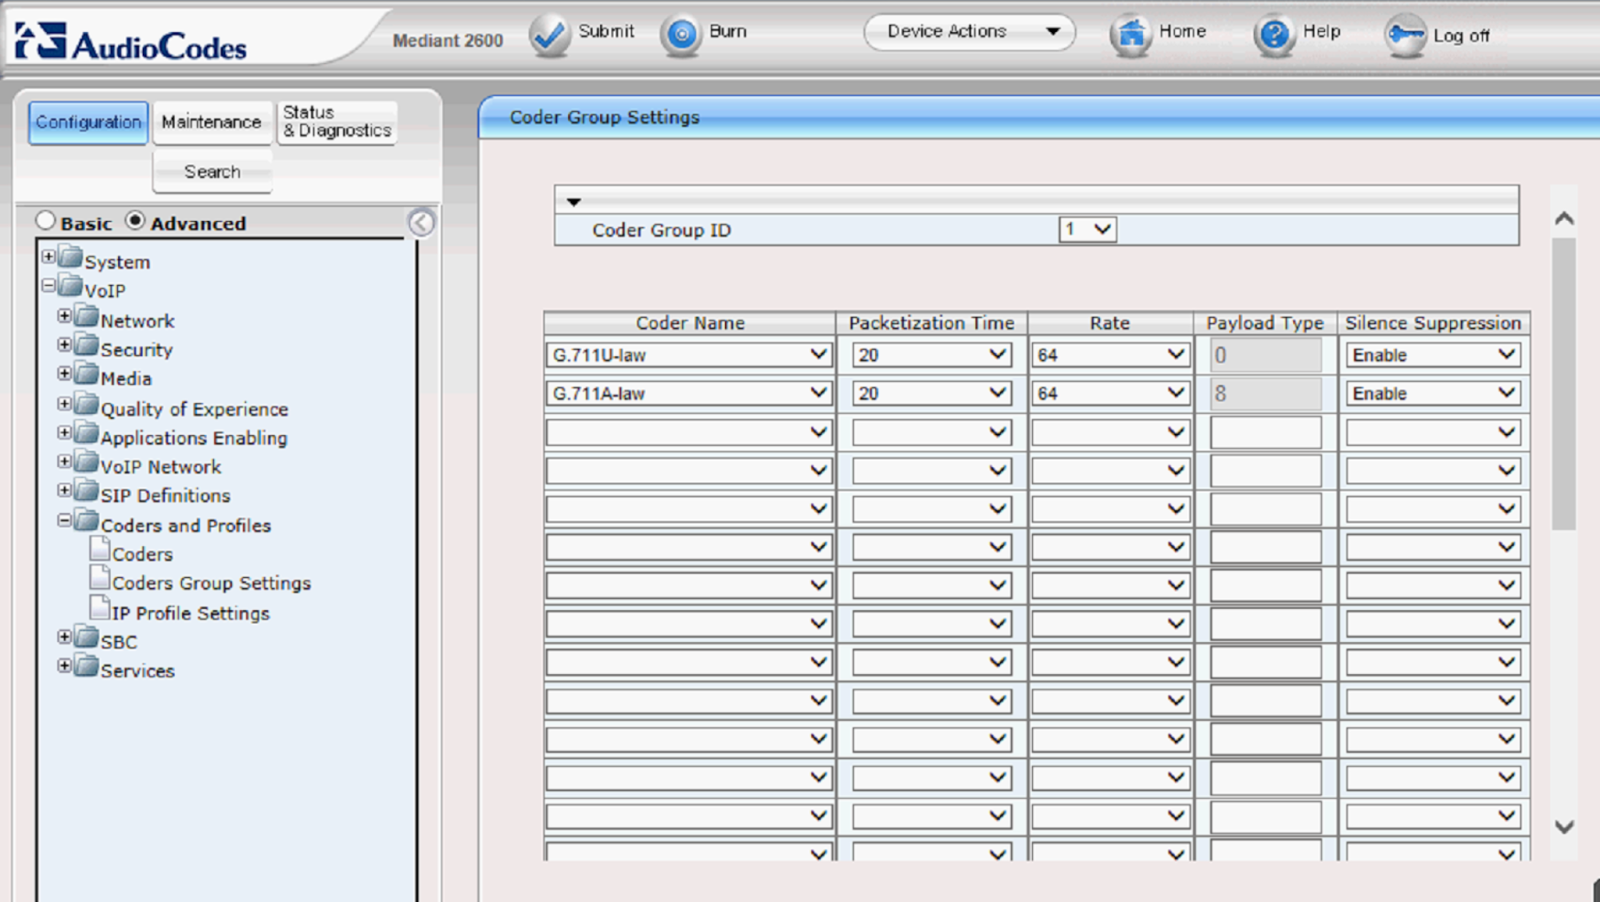Disable Silence Suppression for G.711U-law
Screen dimensions: 1600x902
pyautogui.click(x=1432, y=354)
